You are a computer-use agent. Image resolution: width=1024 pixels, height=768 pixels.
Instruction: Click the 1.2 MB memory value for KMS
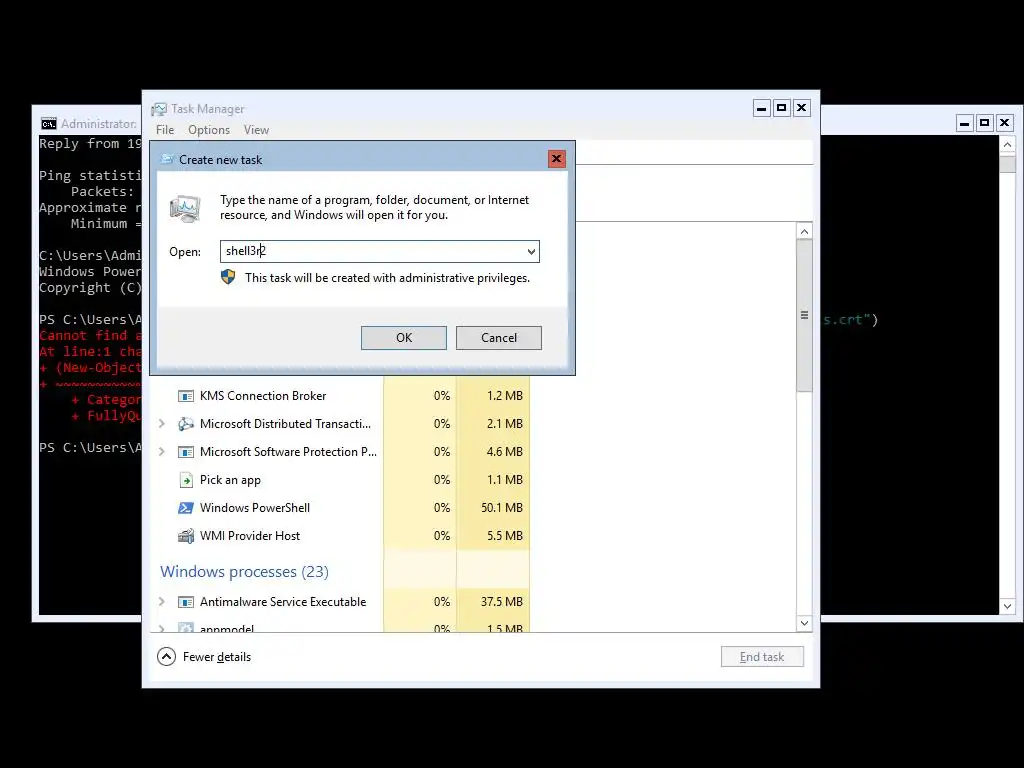click(504, 396)
